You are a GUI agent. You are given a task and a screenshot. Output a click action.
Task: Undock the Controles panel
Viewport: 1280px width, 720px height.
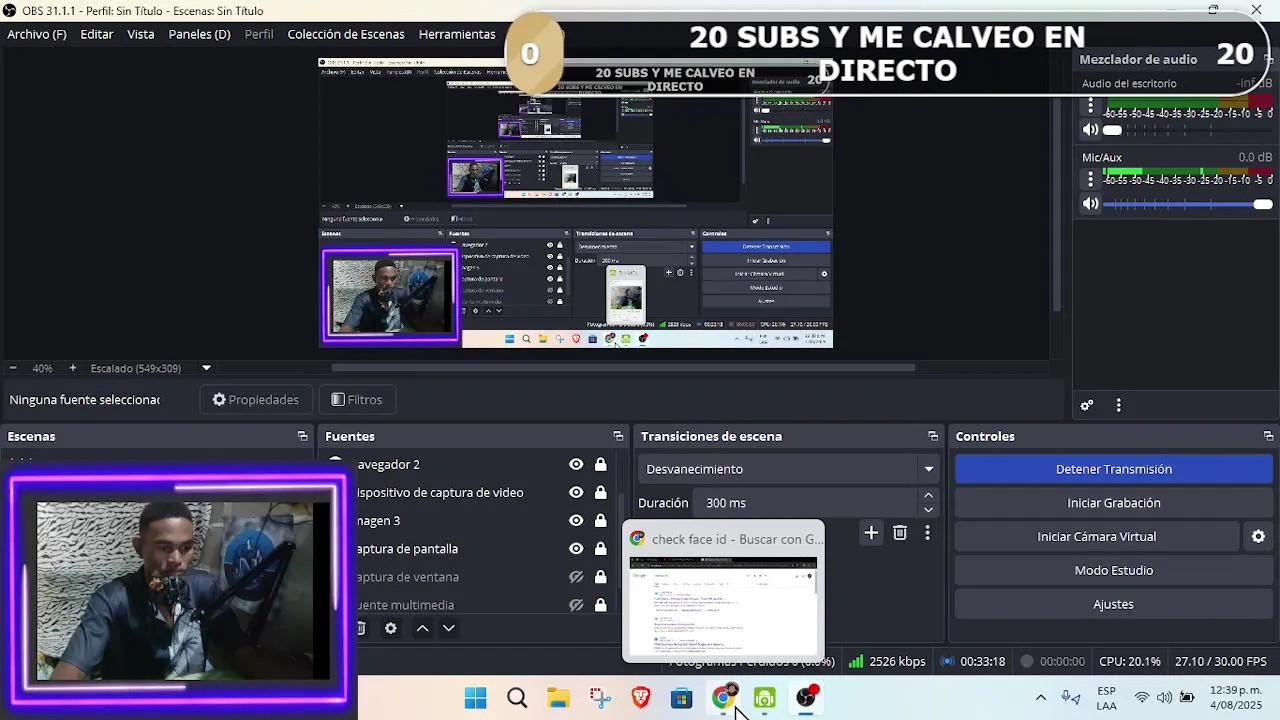(1268, 436)
